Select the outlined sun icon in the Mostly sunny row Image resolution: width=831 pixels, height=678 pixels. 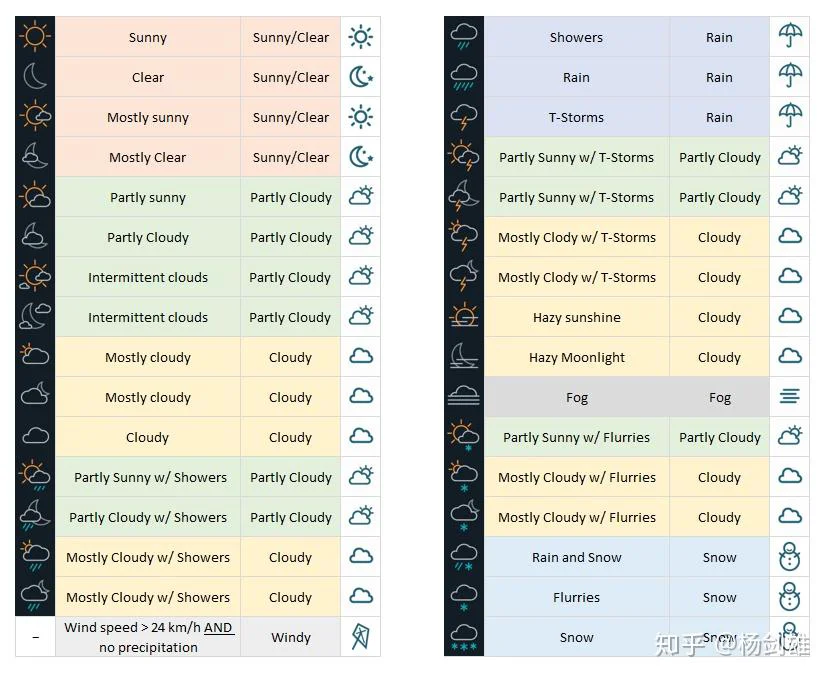pyautogui.click(x=361, y=117)
